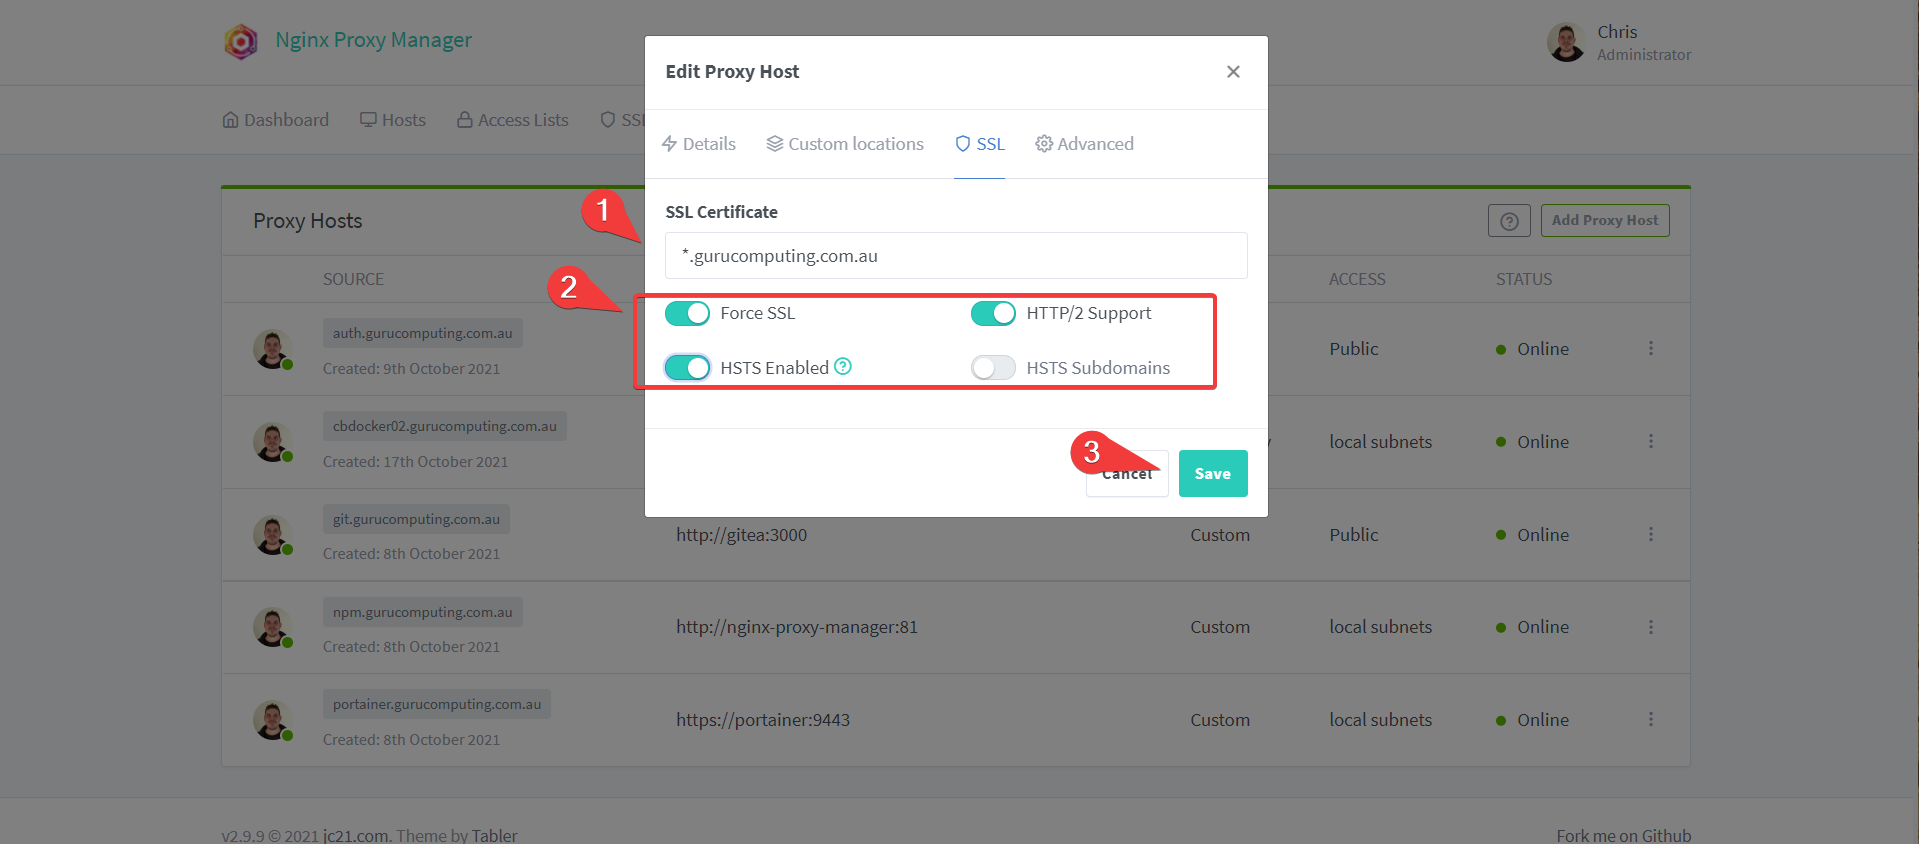The height and width of the screenshot is (844, 1919).
Task: Open the SSL Certificate dropdown
Action: coord(956,256)
